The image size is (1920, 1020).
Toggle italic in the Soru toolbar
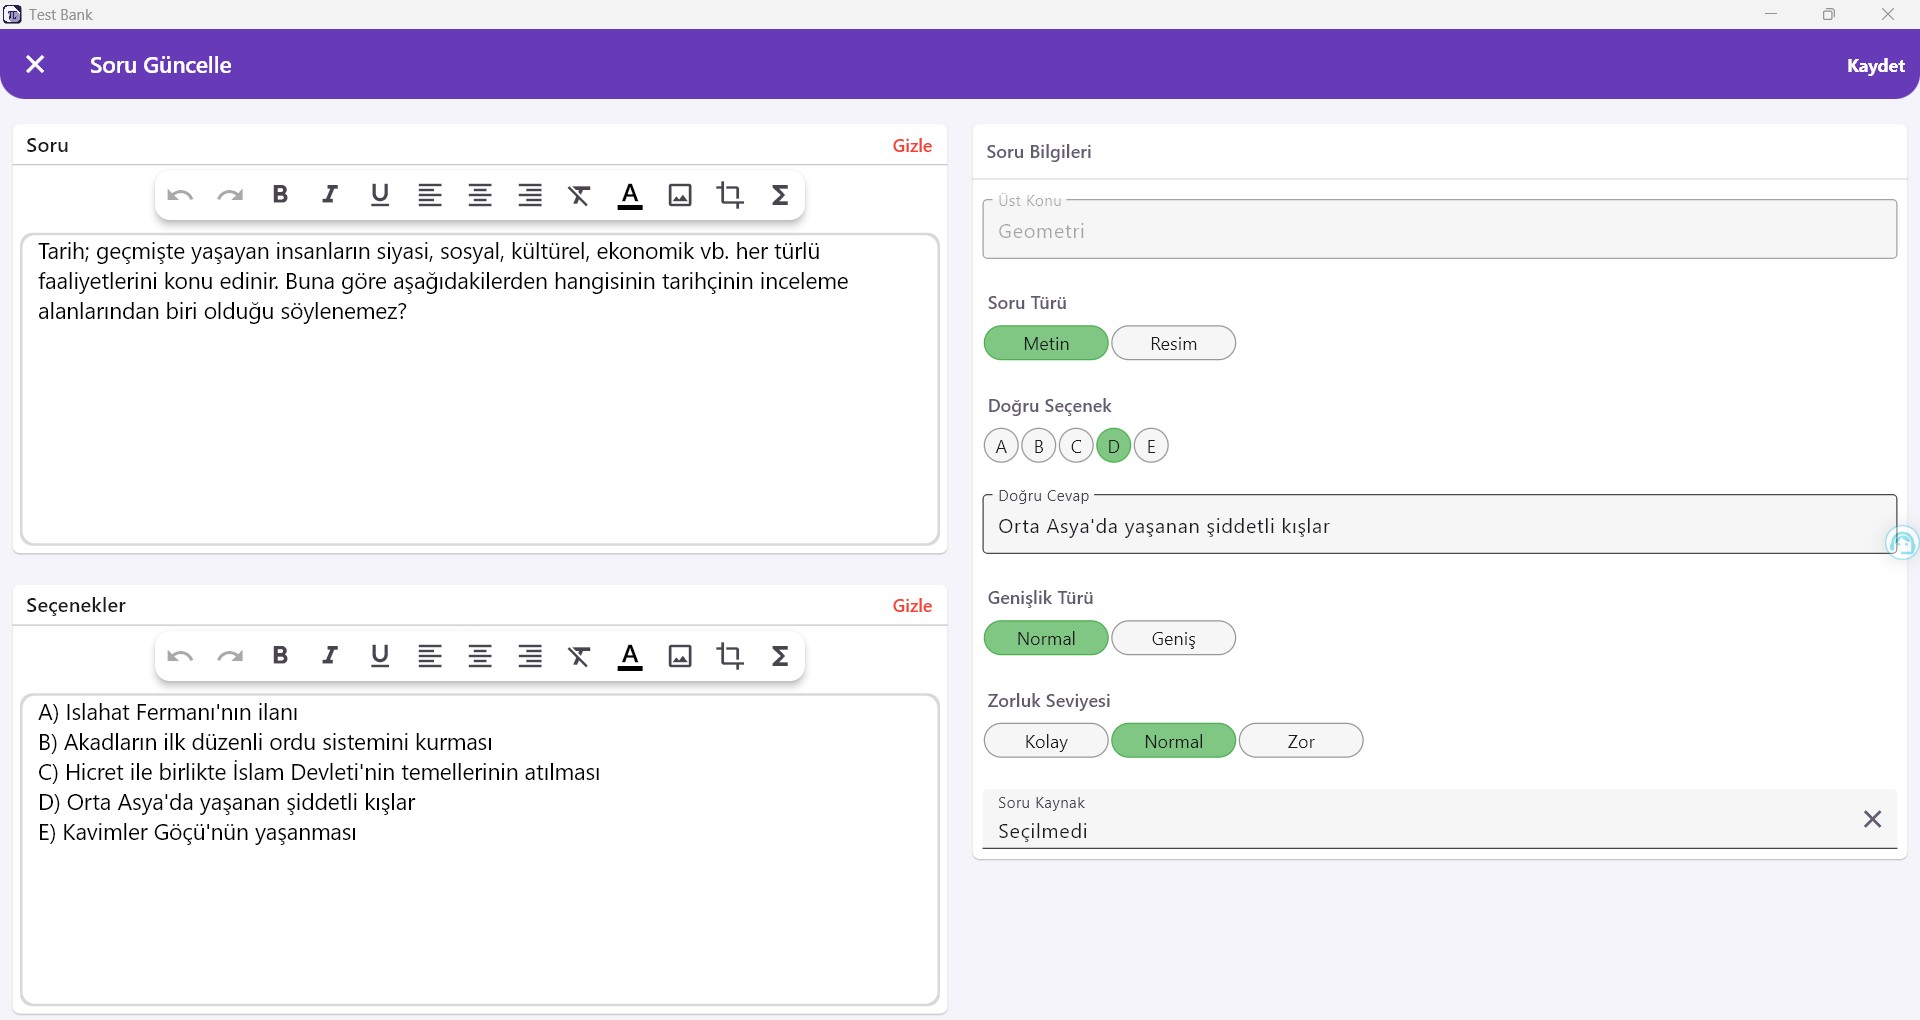(x=330, y=195)
